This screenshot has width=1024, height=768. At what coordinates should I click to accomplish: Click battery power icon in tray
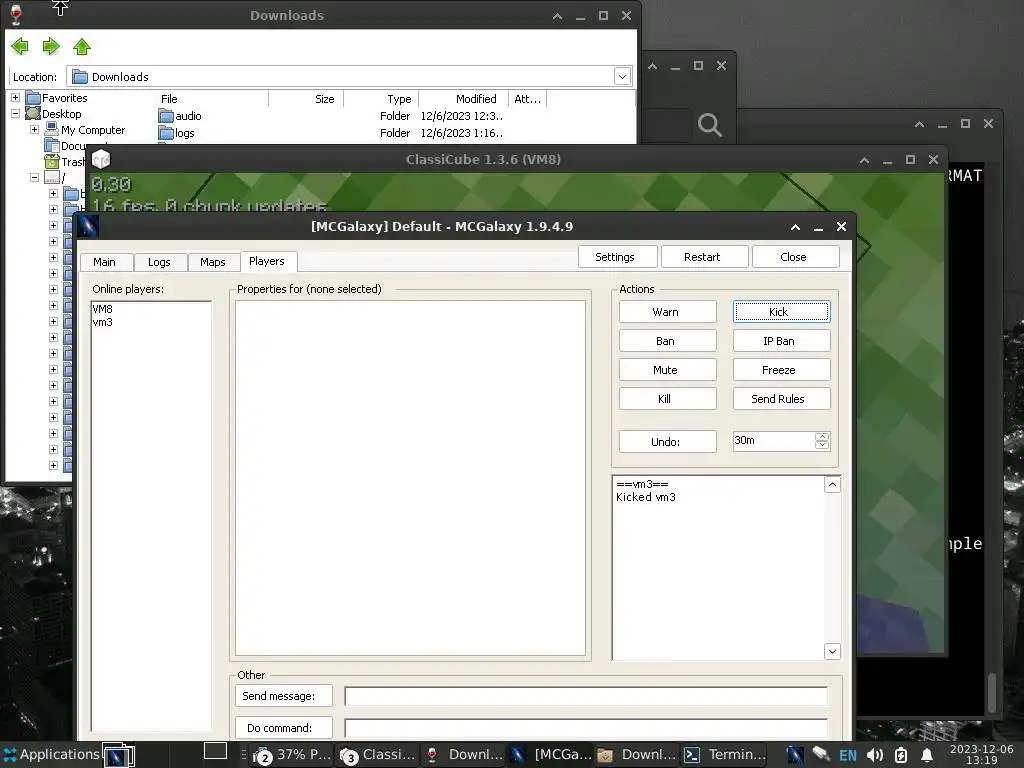(x=901, y=755)
